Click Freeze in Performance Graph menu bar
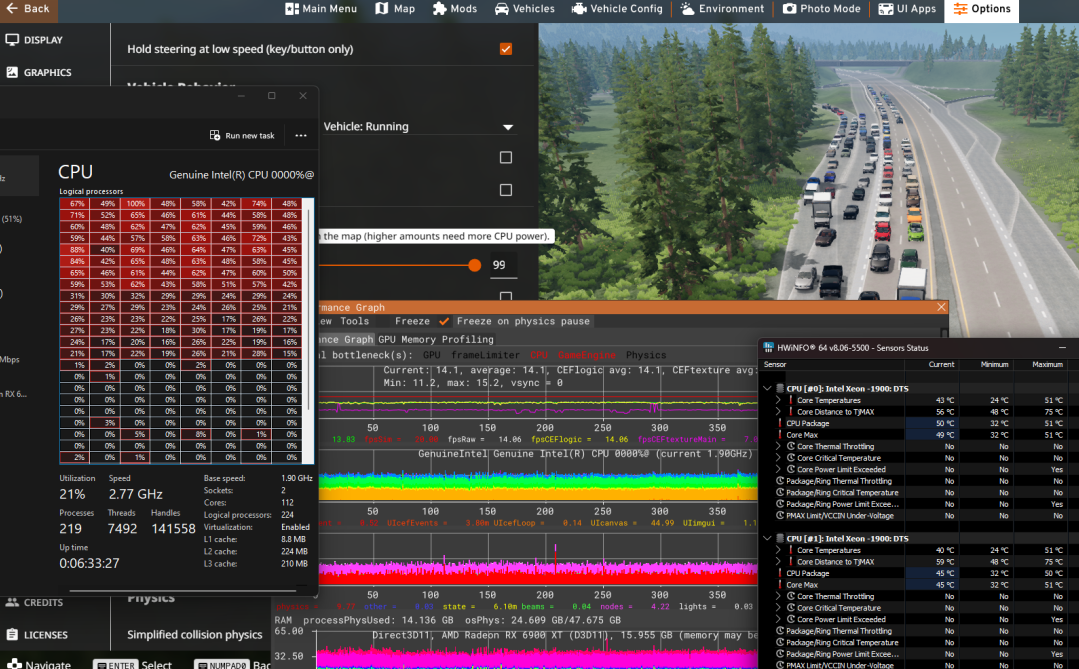Screen dimensions: 1079x669 [x=412, y=321]
